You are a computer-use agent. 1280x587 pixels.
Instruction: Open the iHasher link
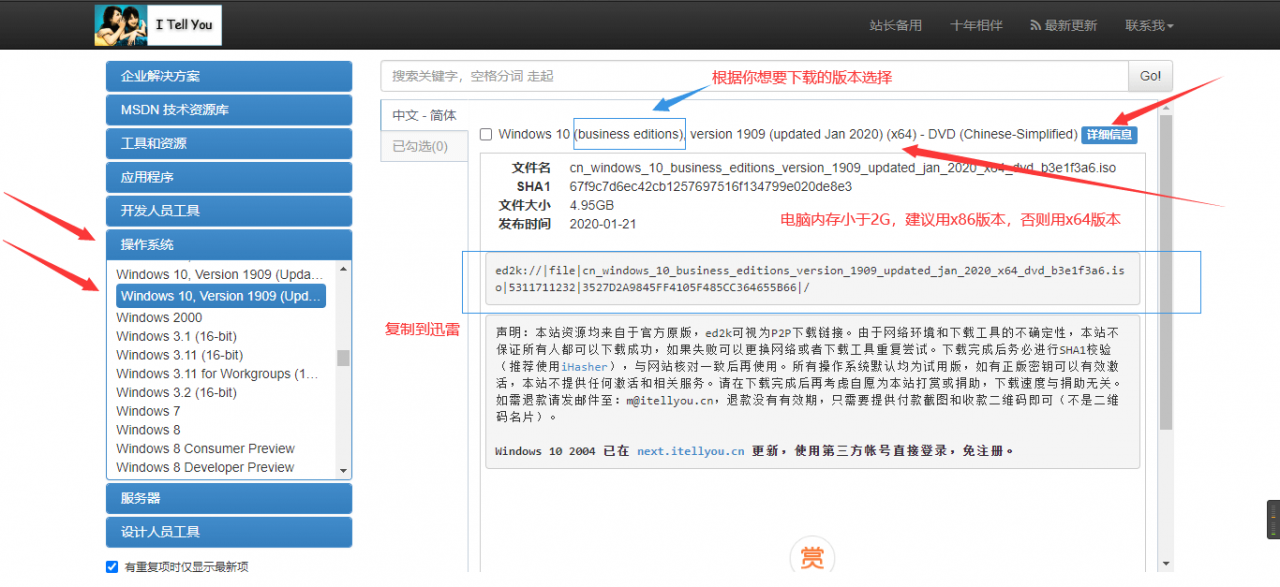coord(584,367)
